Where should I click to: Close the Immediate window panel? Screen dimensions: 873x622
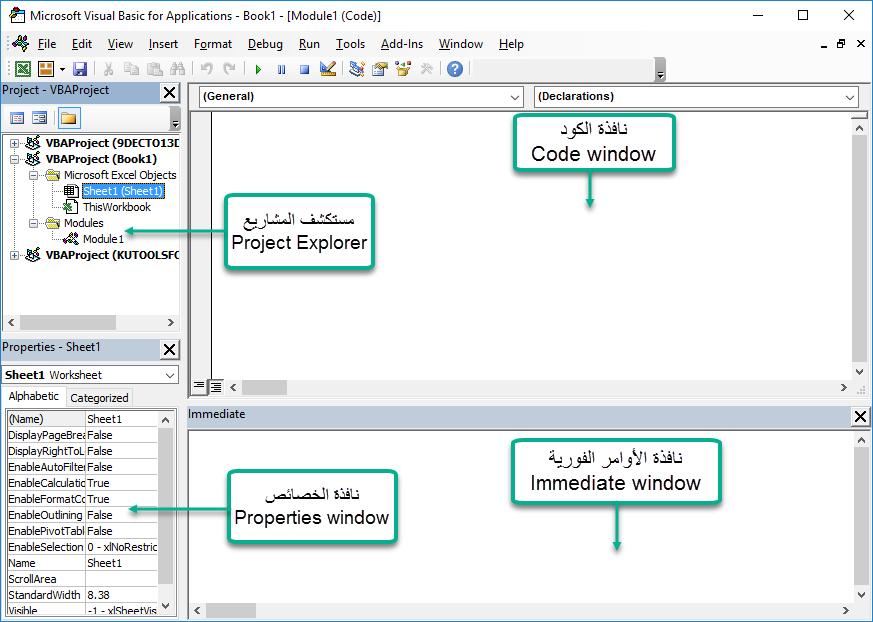(x=860, y=417)
